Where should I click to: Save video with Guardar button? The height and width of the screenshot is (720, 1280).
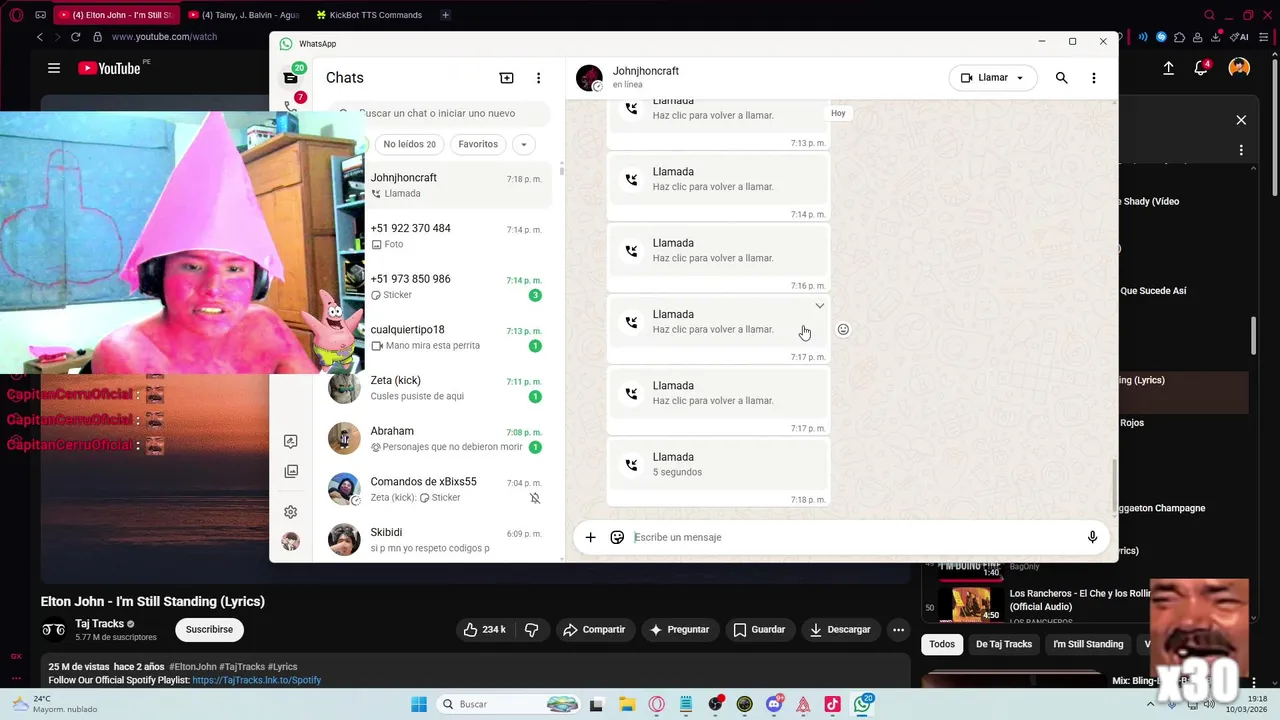(759, 629)
